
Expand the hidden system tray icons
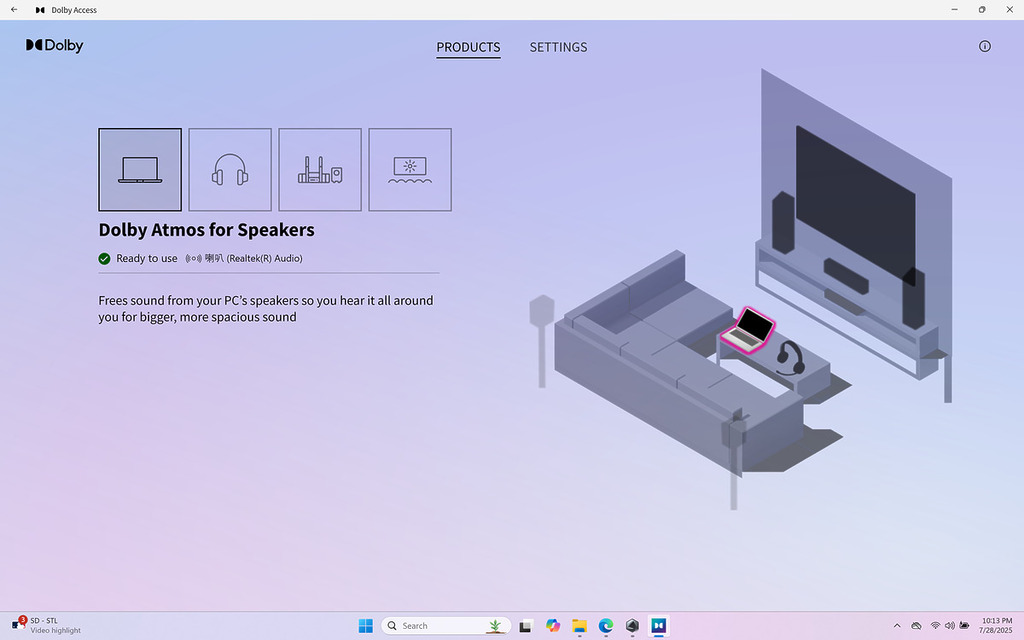tap(897, 626)
